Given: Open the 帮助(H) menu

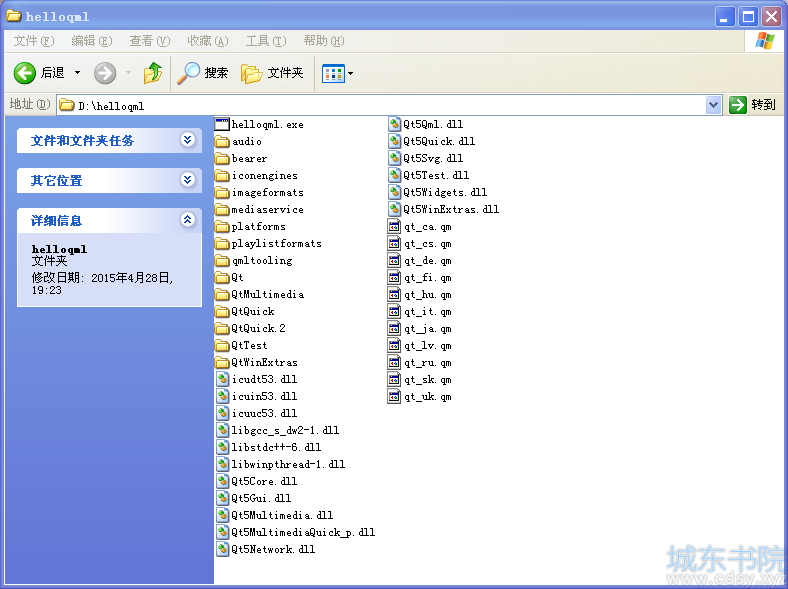Looking at the screenshot, I should click(x=324, y=41).
